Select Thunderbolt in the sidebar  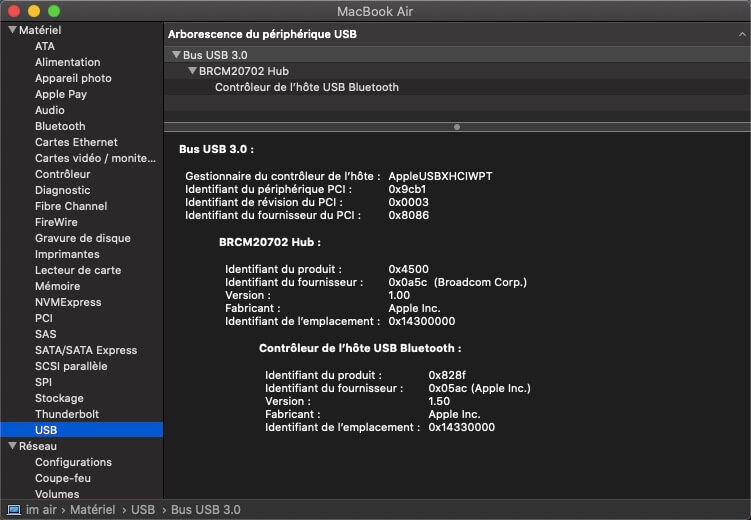pyautogui.click(x=67, y=414)
